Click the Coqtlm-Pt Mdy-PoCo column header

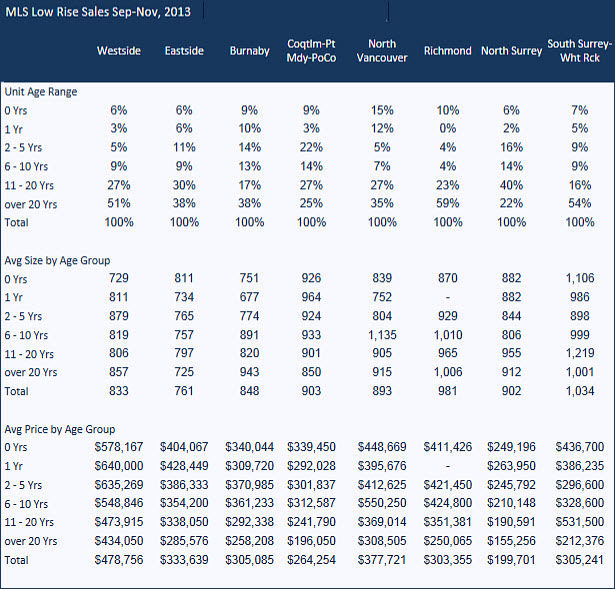311,51
